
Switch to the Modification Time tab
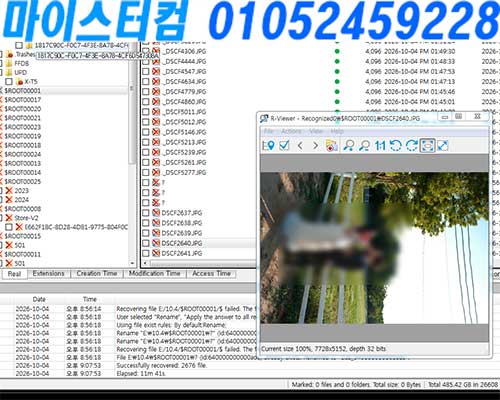[155, 273]
